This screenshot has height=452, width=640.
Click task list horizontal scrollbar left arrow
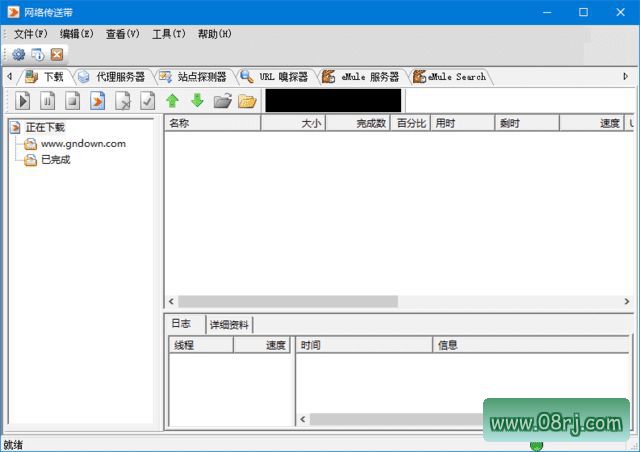[x=171, y=301]
